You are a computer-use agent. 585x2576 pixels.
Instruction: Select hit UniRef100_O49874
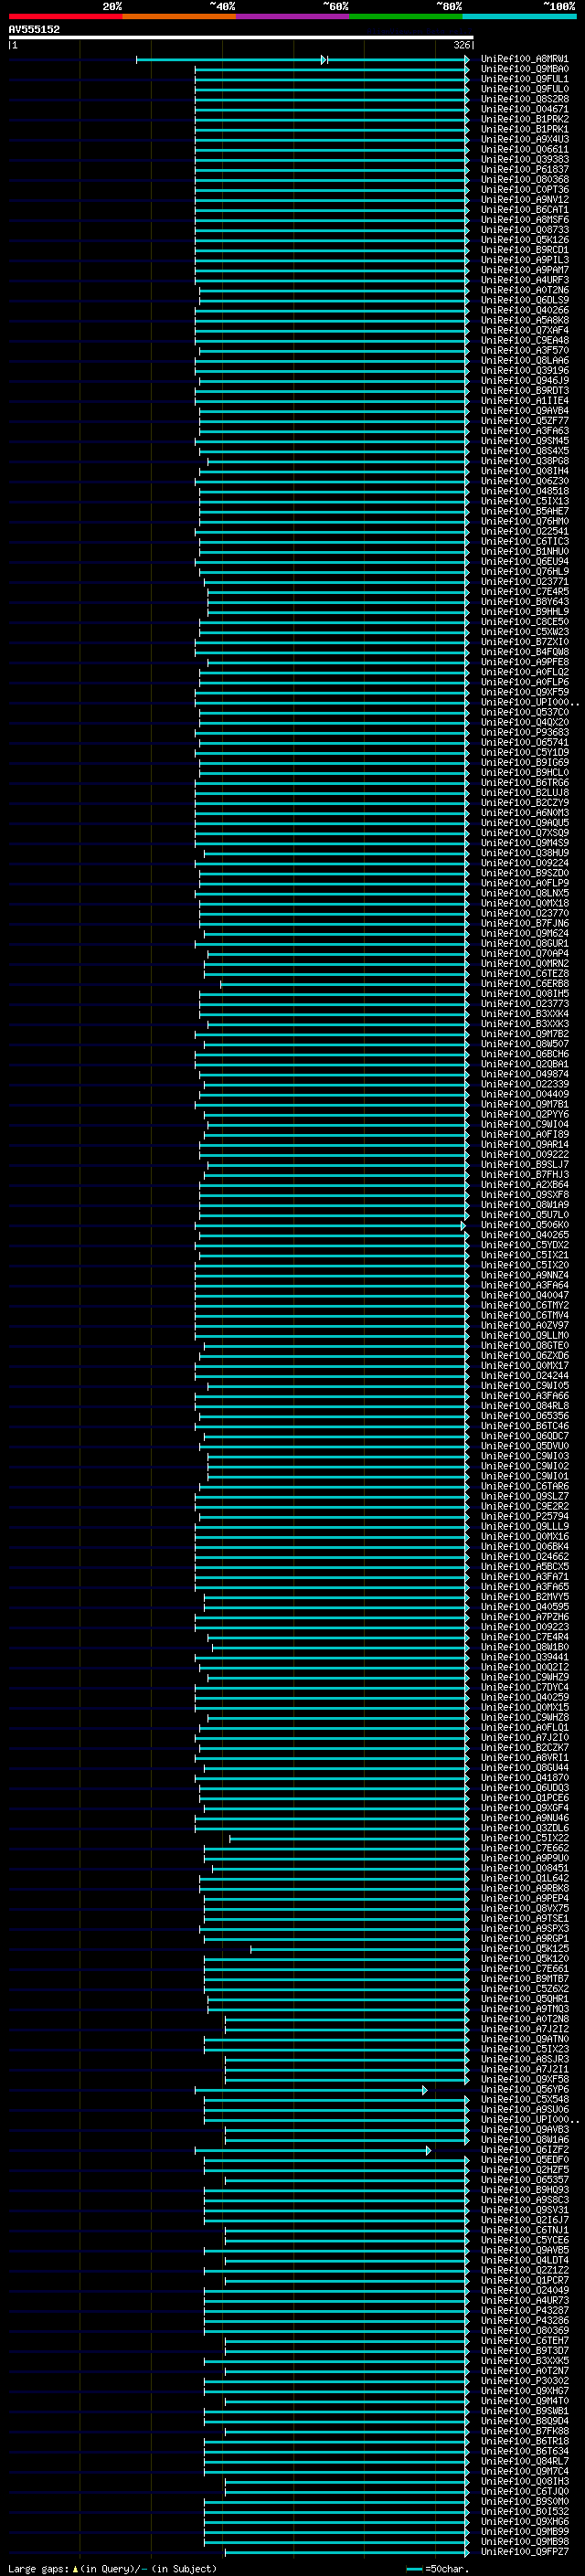(x=525, y=1074)
